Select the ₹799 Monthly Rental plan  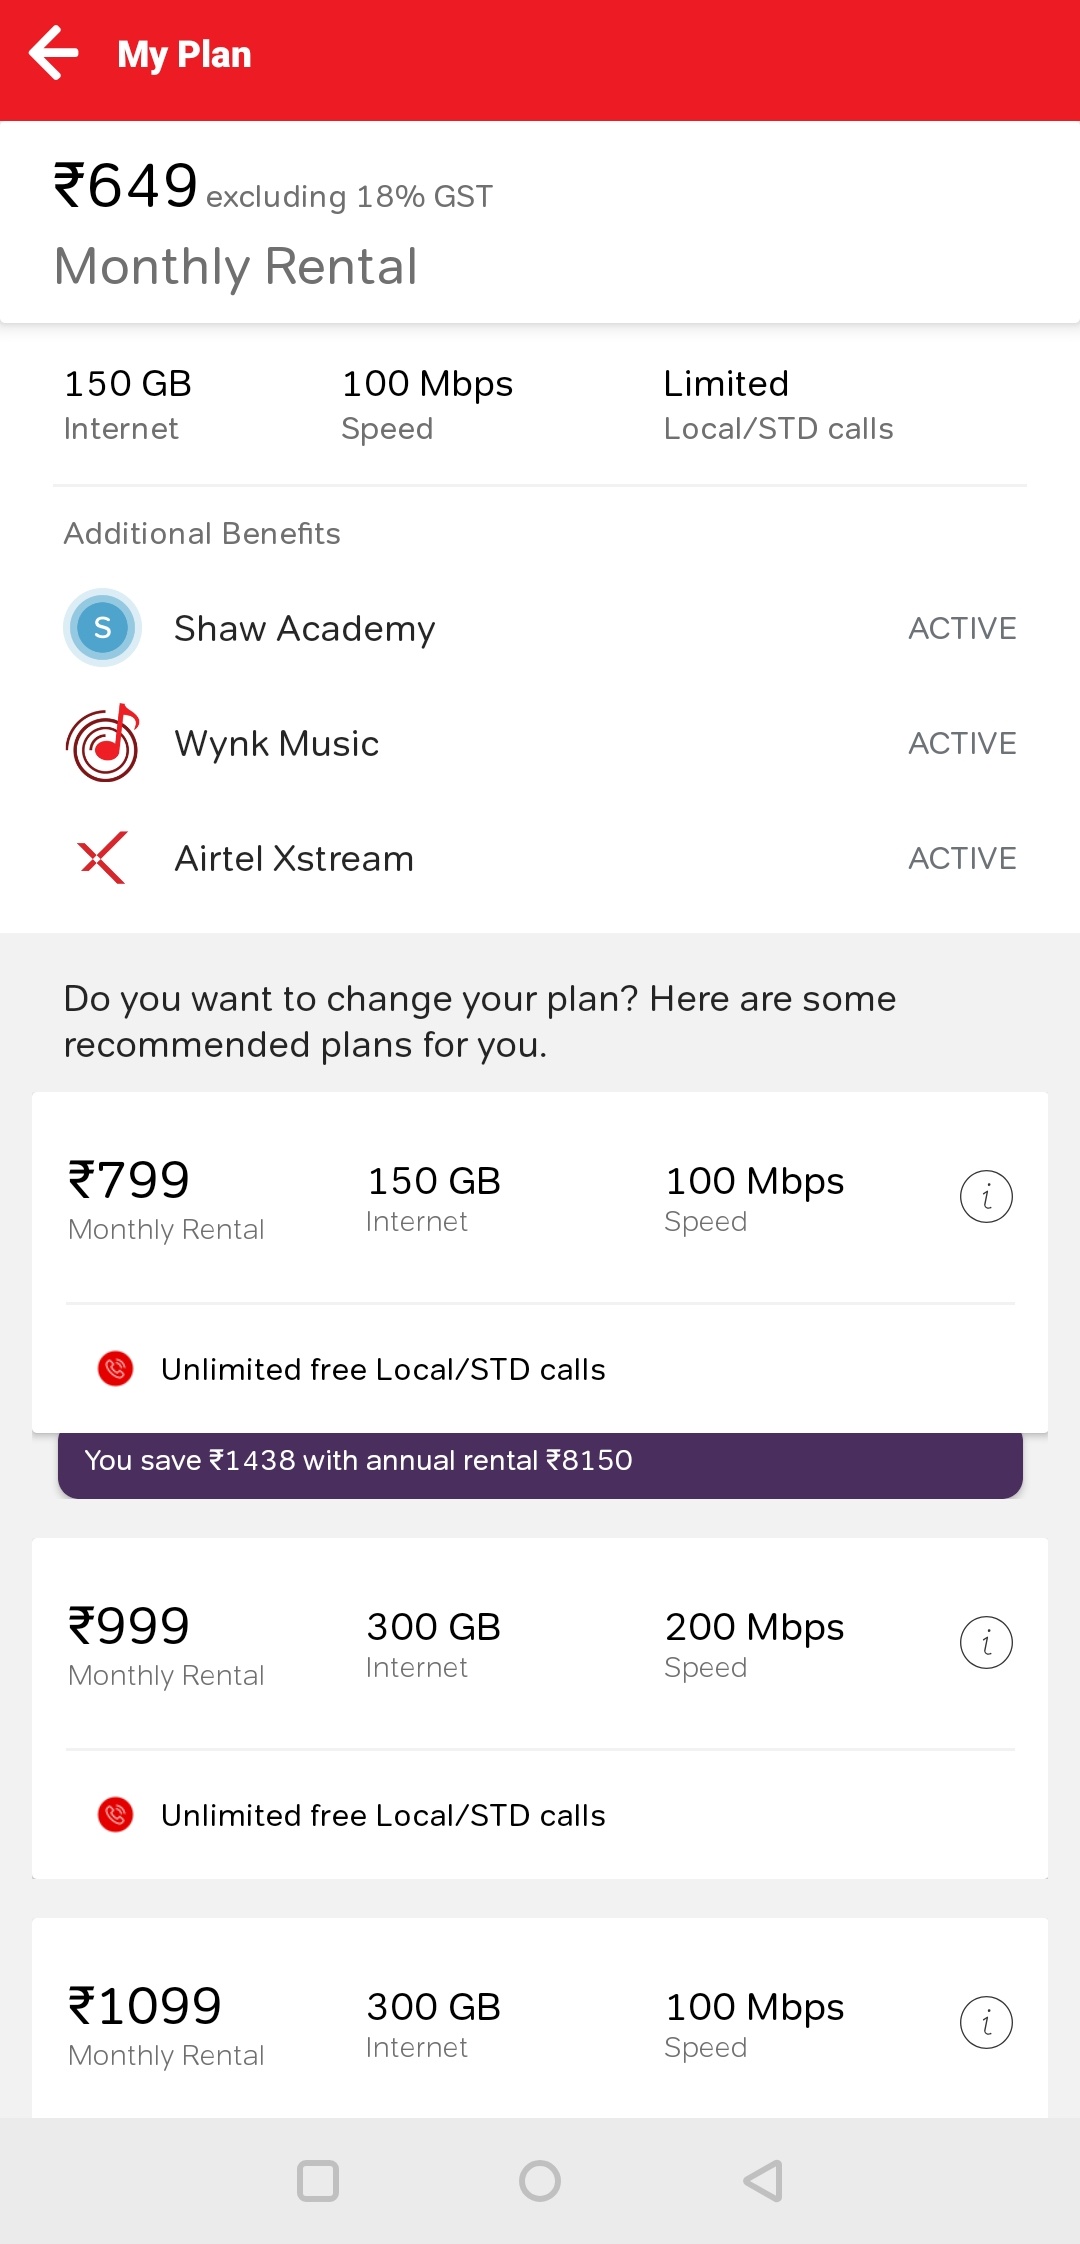(x=166, y=1199)
